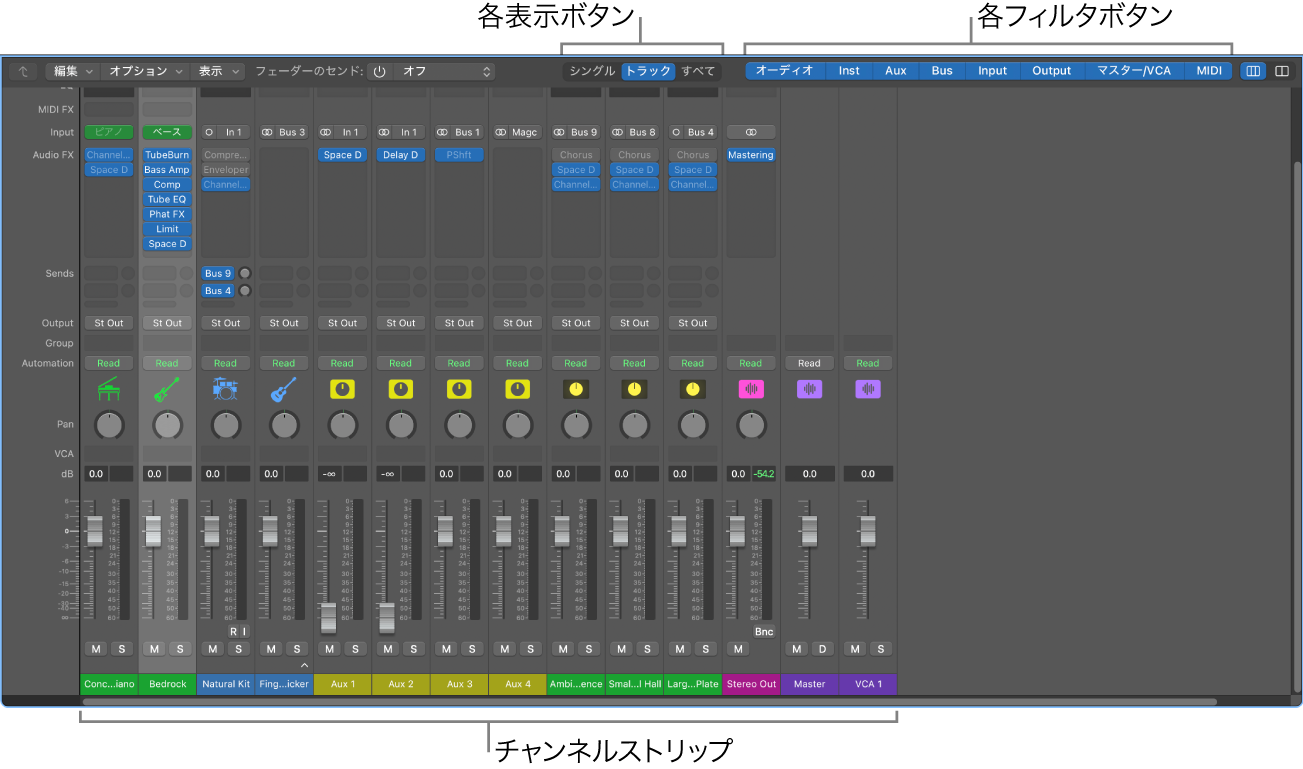Open the 編集 dropdown menu
Viewport: 1303px width, 769px height.
point(74,71)
